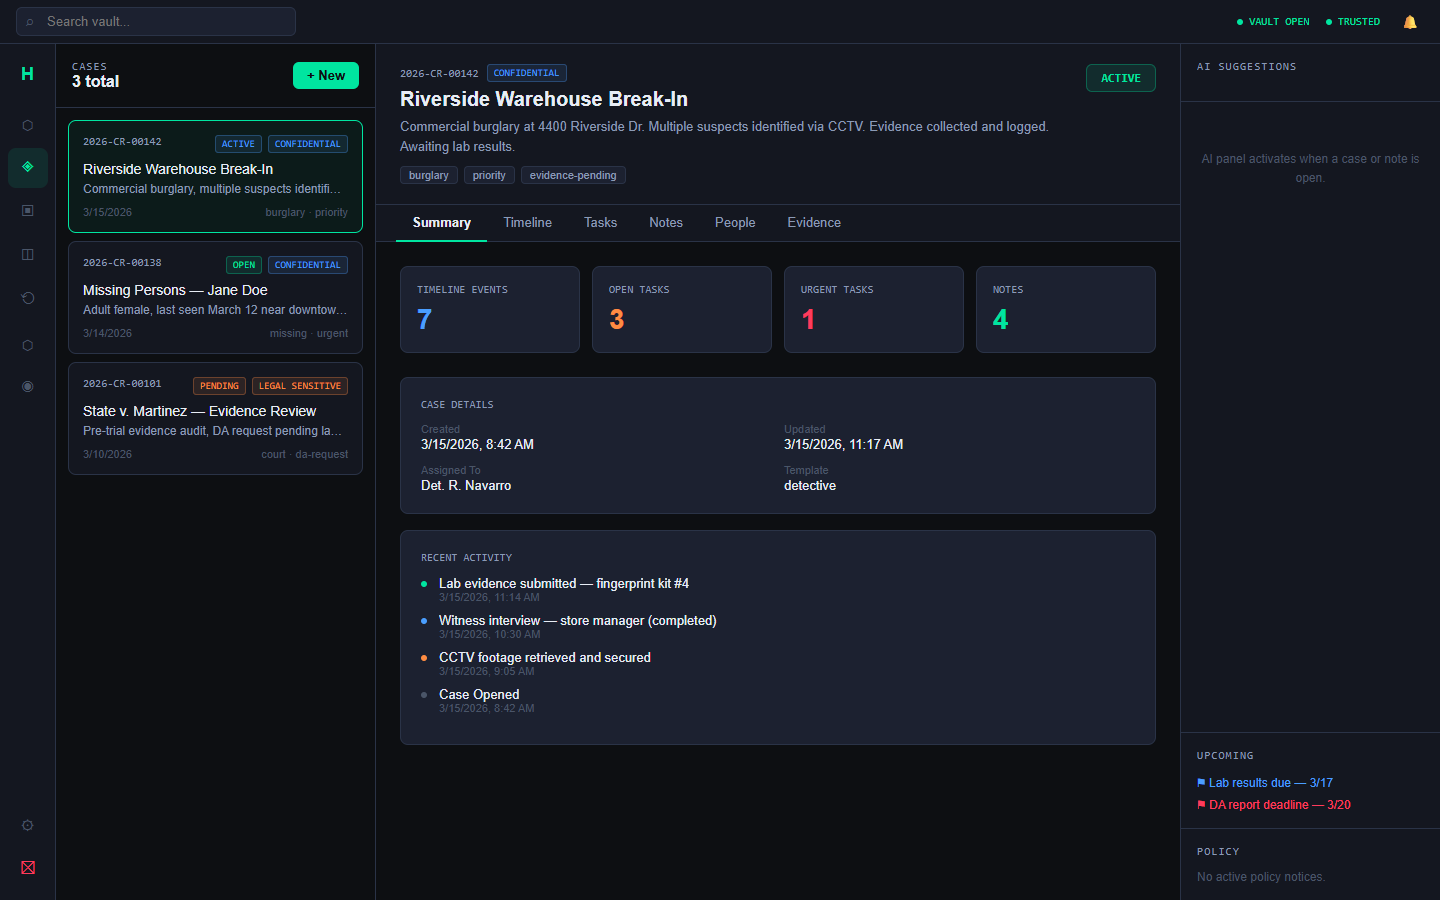Viewport: 1440px width, 900px height.
Task: Open the DA report deadline reminder
Action: 1278,805
